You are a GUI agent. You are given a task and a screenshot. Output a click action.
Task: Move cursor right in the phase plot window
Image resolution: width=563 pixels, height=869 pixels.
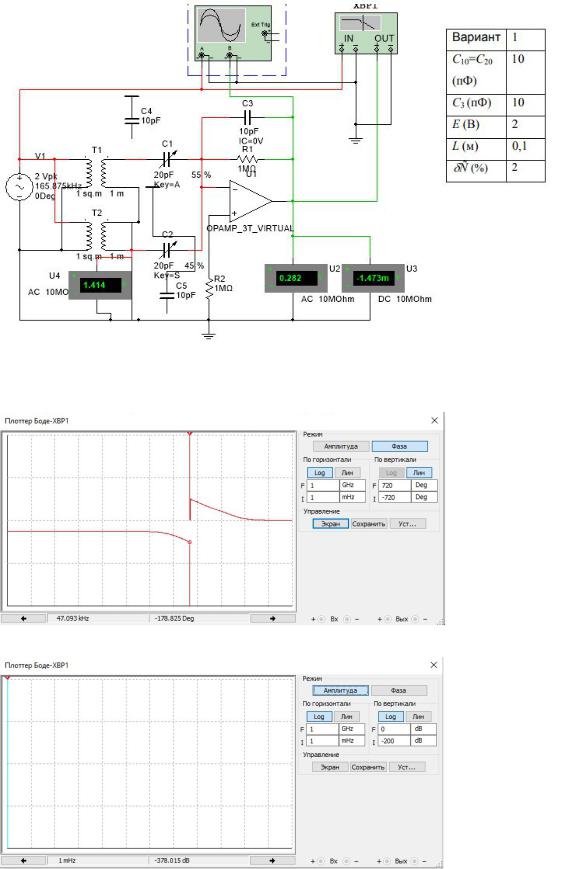(273, 618)
